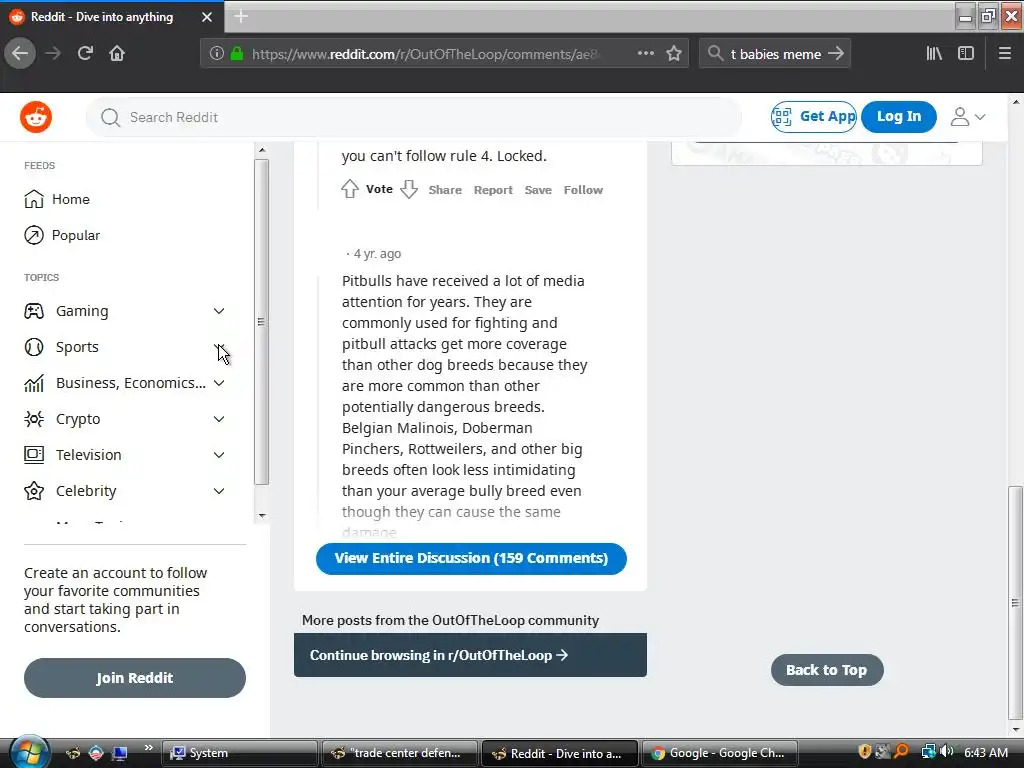Click the Crypto icon
The image size is (1024, 768).
[x=34, y=419]
